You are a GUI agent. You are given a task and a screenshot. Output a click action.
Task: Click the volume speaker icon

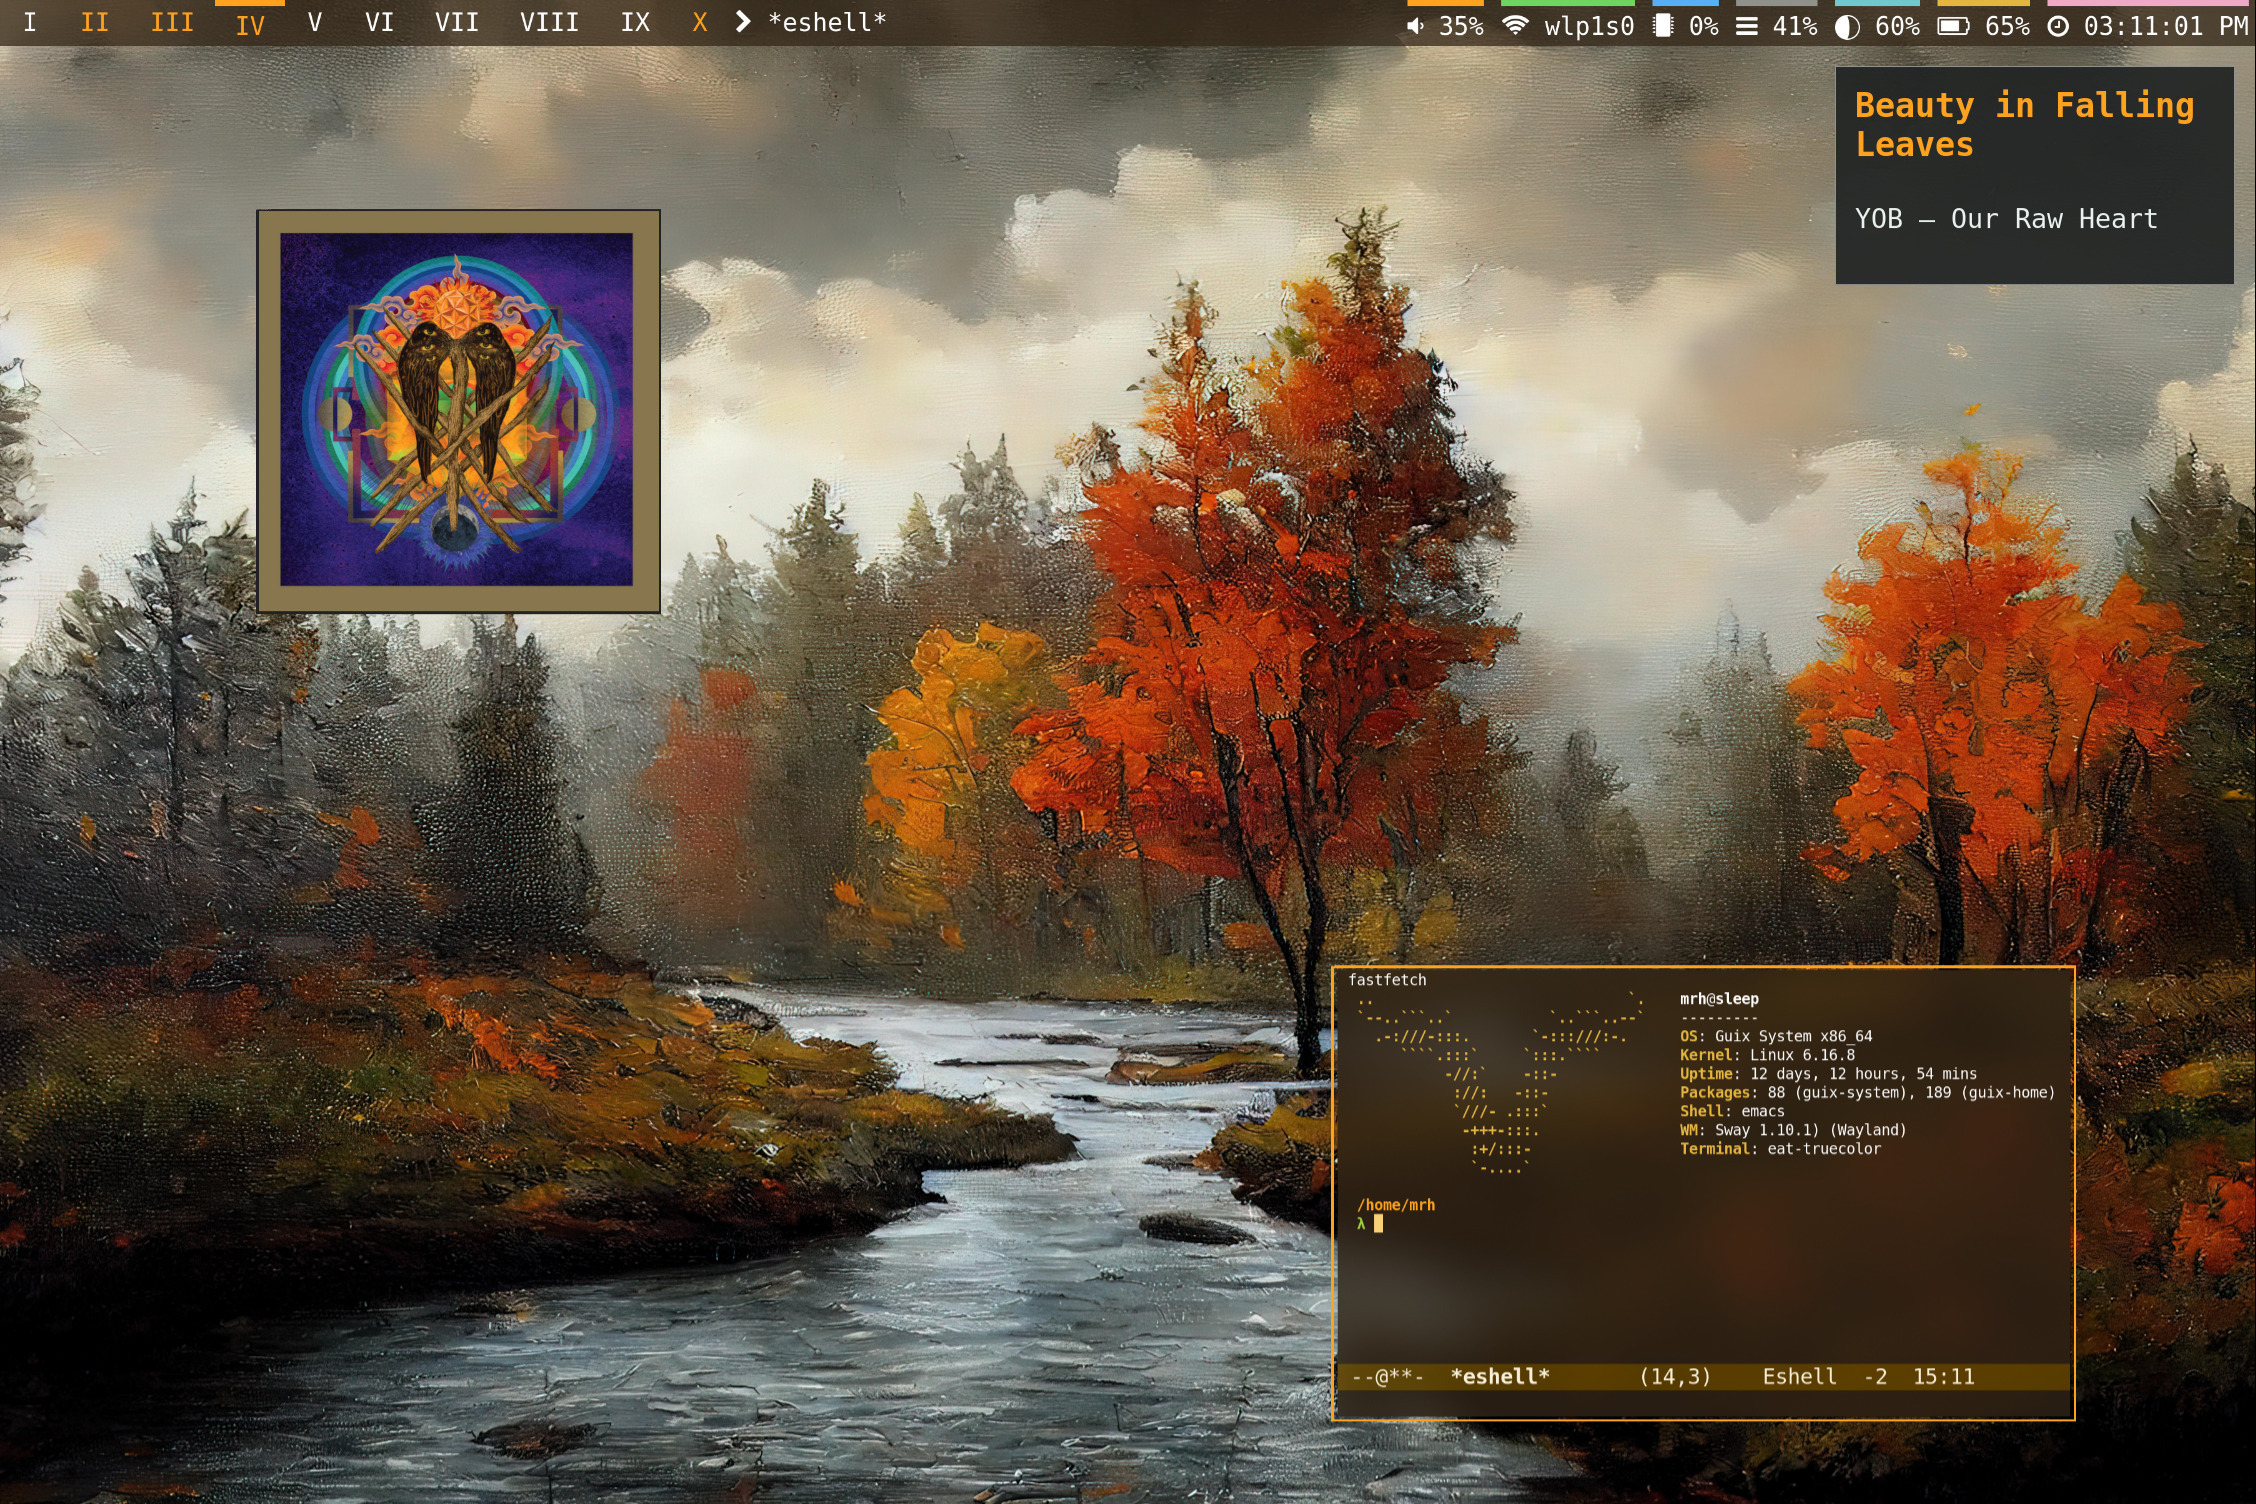(x=1415, y=26)
